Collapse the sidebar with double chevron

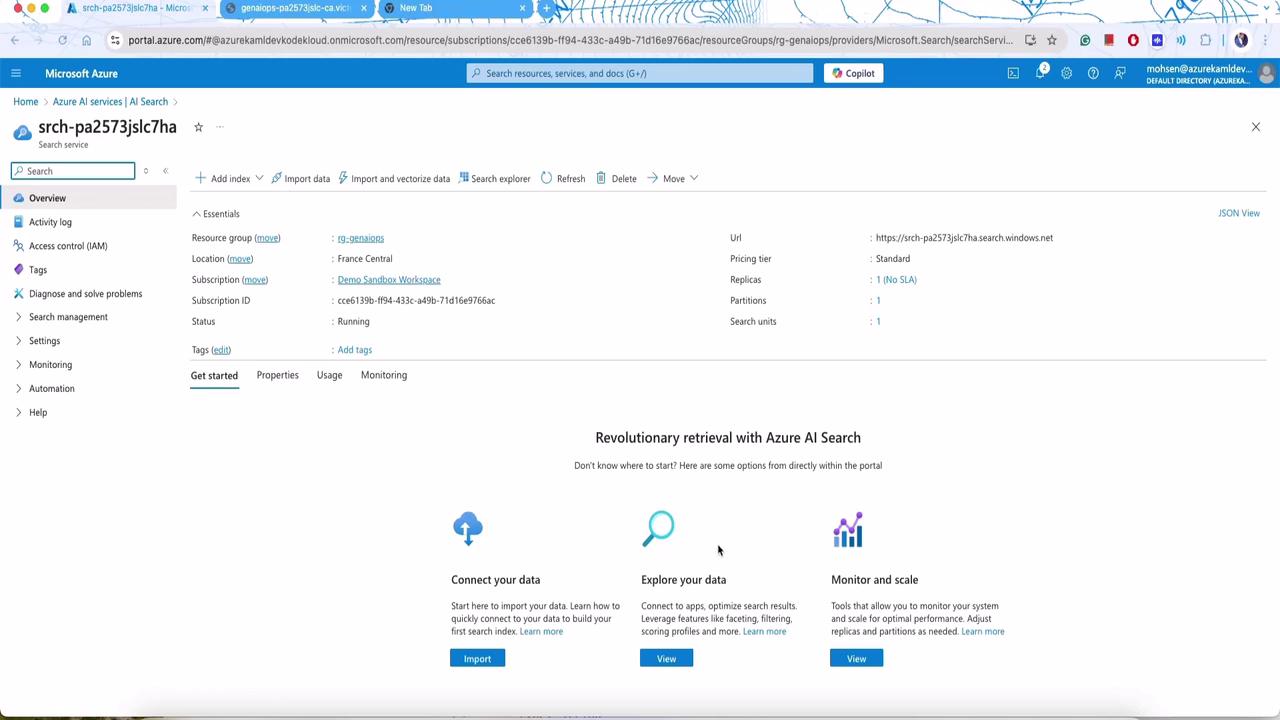(x=165, y=171)
